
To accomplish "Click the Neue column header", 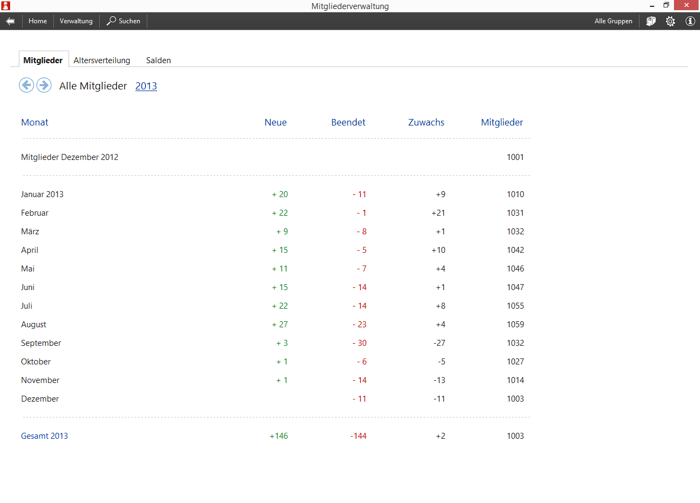I will tap(275, 122).
